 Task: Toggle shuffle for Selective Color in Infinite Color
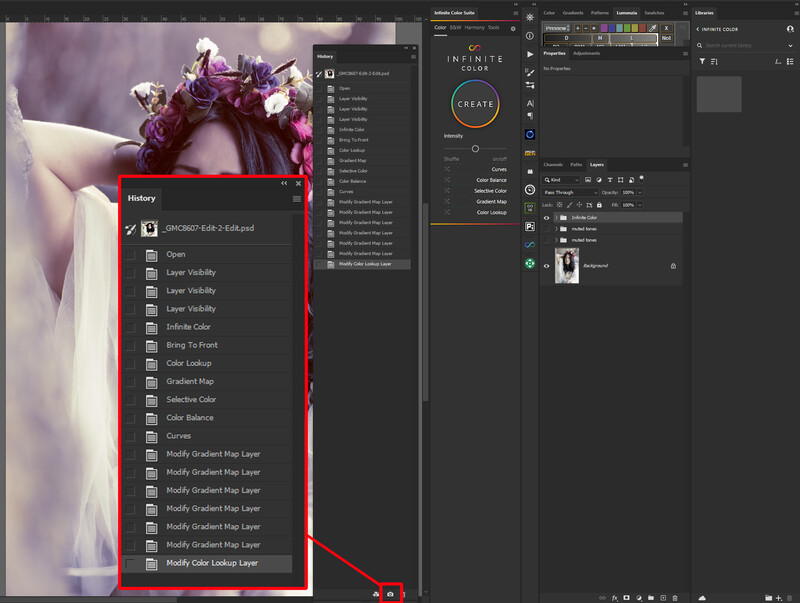click(447, 190)
